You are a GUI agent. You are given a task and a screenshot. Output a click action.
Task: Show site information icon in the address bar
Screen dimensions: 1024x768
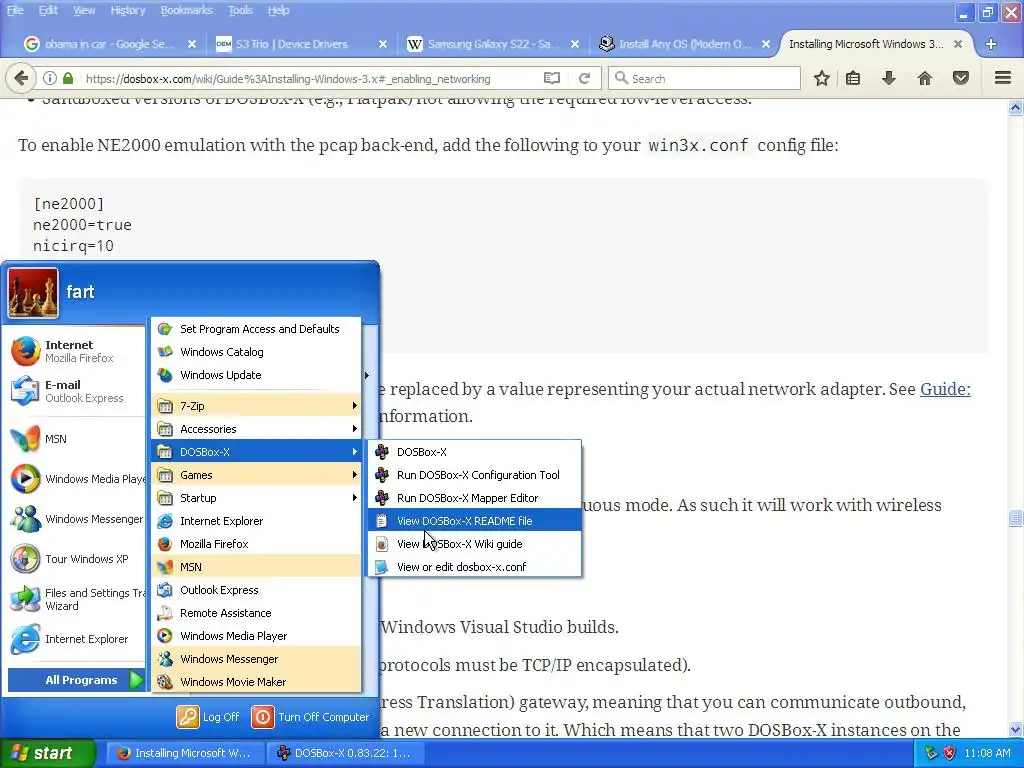(50, 78)
